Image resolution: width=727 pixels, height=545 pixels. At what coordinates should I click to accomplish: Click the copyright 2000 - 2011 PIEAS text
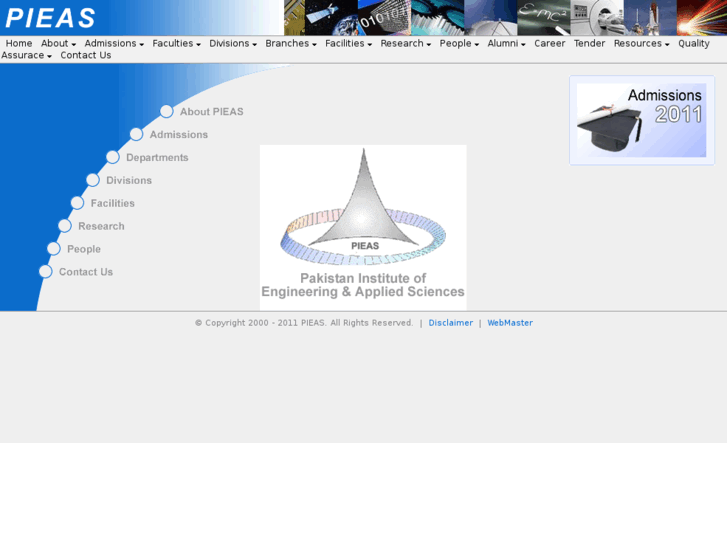[304, 323]
